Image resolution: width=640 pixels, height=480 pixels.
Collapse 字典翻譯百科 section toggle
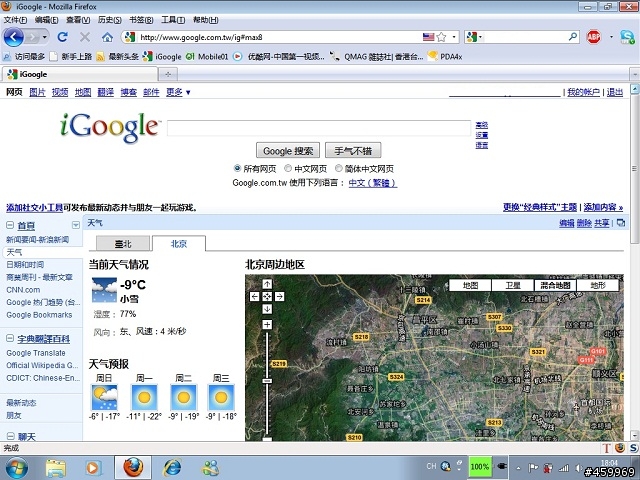[10, 338]
